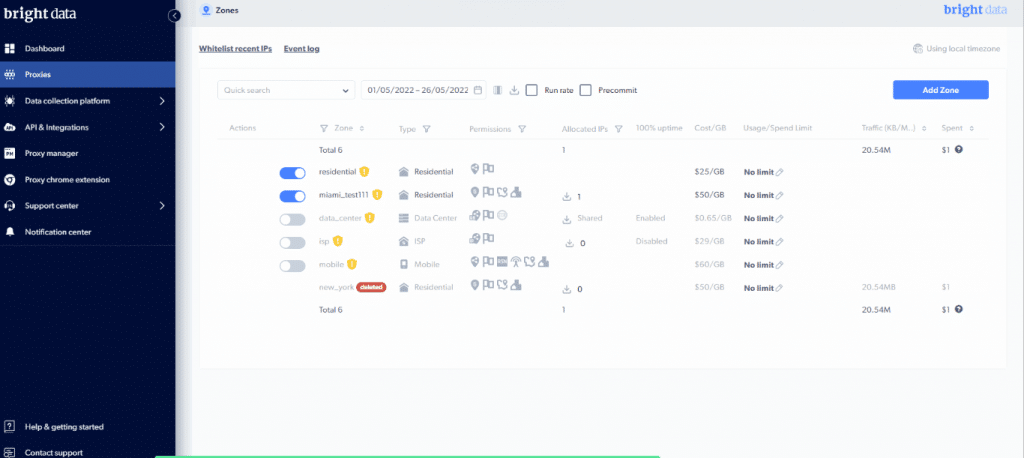The image size is (1024, 458).
Task: Click the help question mark beside top Spent total
Action: [958, 149]
